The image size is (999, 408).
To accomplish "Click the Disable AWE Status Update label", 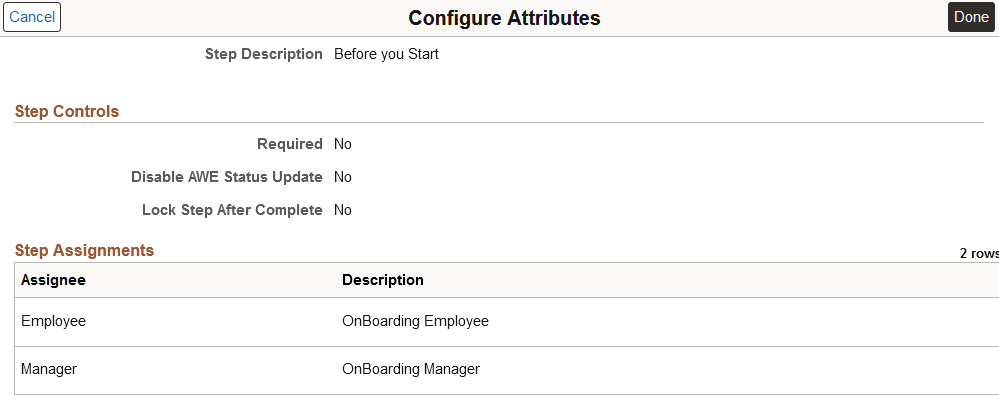I will 227,177.
